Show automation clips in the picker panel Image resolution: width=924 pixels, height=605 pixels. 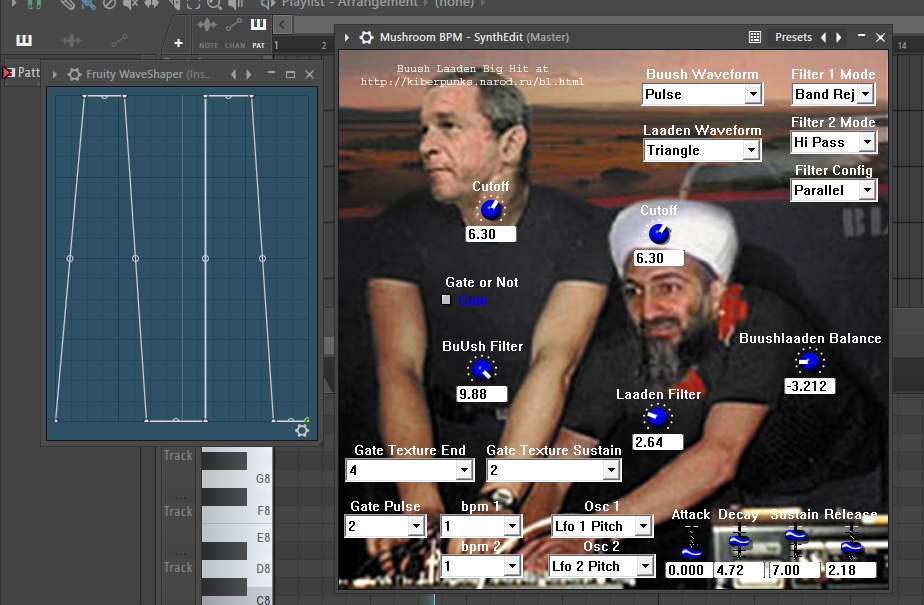pyautogui.click(x=119, y=40)
